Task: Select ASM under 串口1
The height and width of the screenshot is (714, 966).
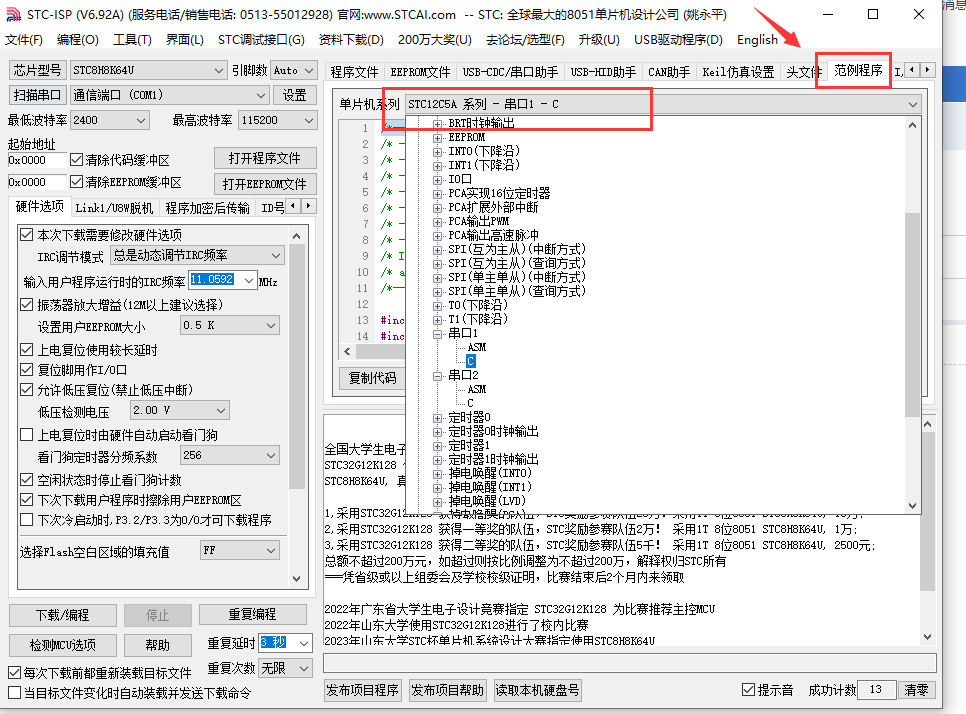Action: coord(477,347)
